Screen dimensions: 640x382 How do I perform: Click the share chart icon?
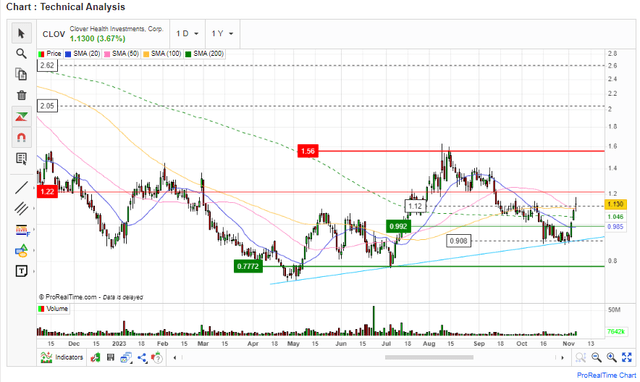pos(142,358)
